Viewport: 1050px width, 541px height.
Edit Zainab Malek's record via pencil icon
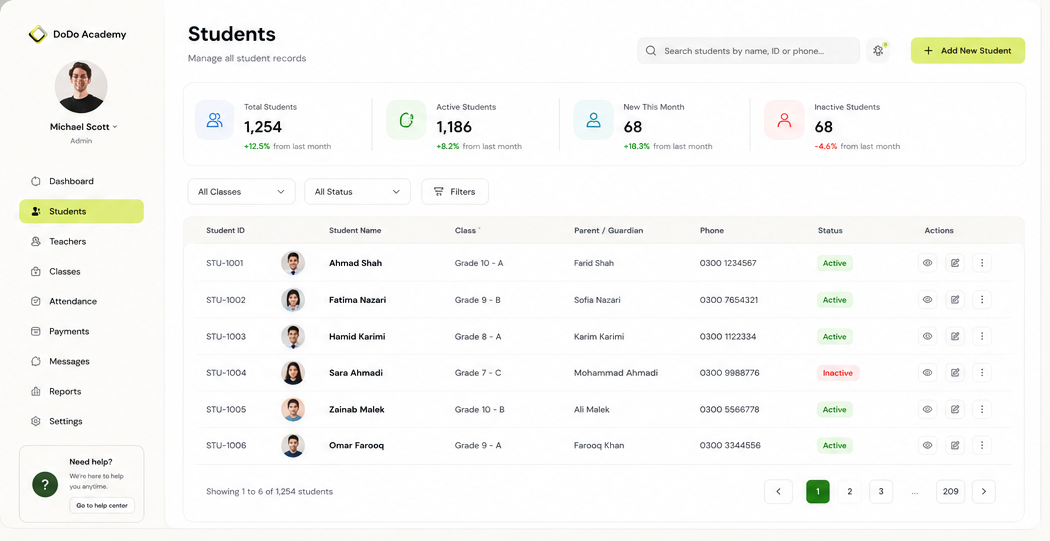[955, 409]
